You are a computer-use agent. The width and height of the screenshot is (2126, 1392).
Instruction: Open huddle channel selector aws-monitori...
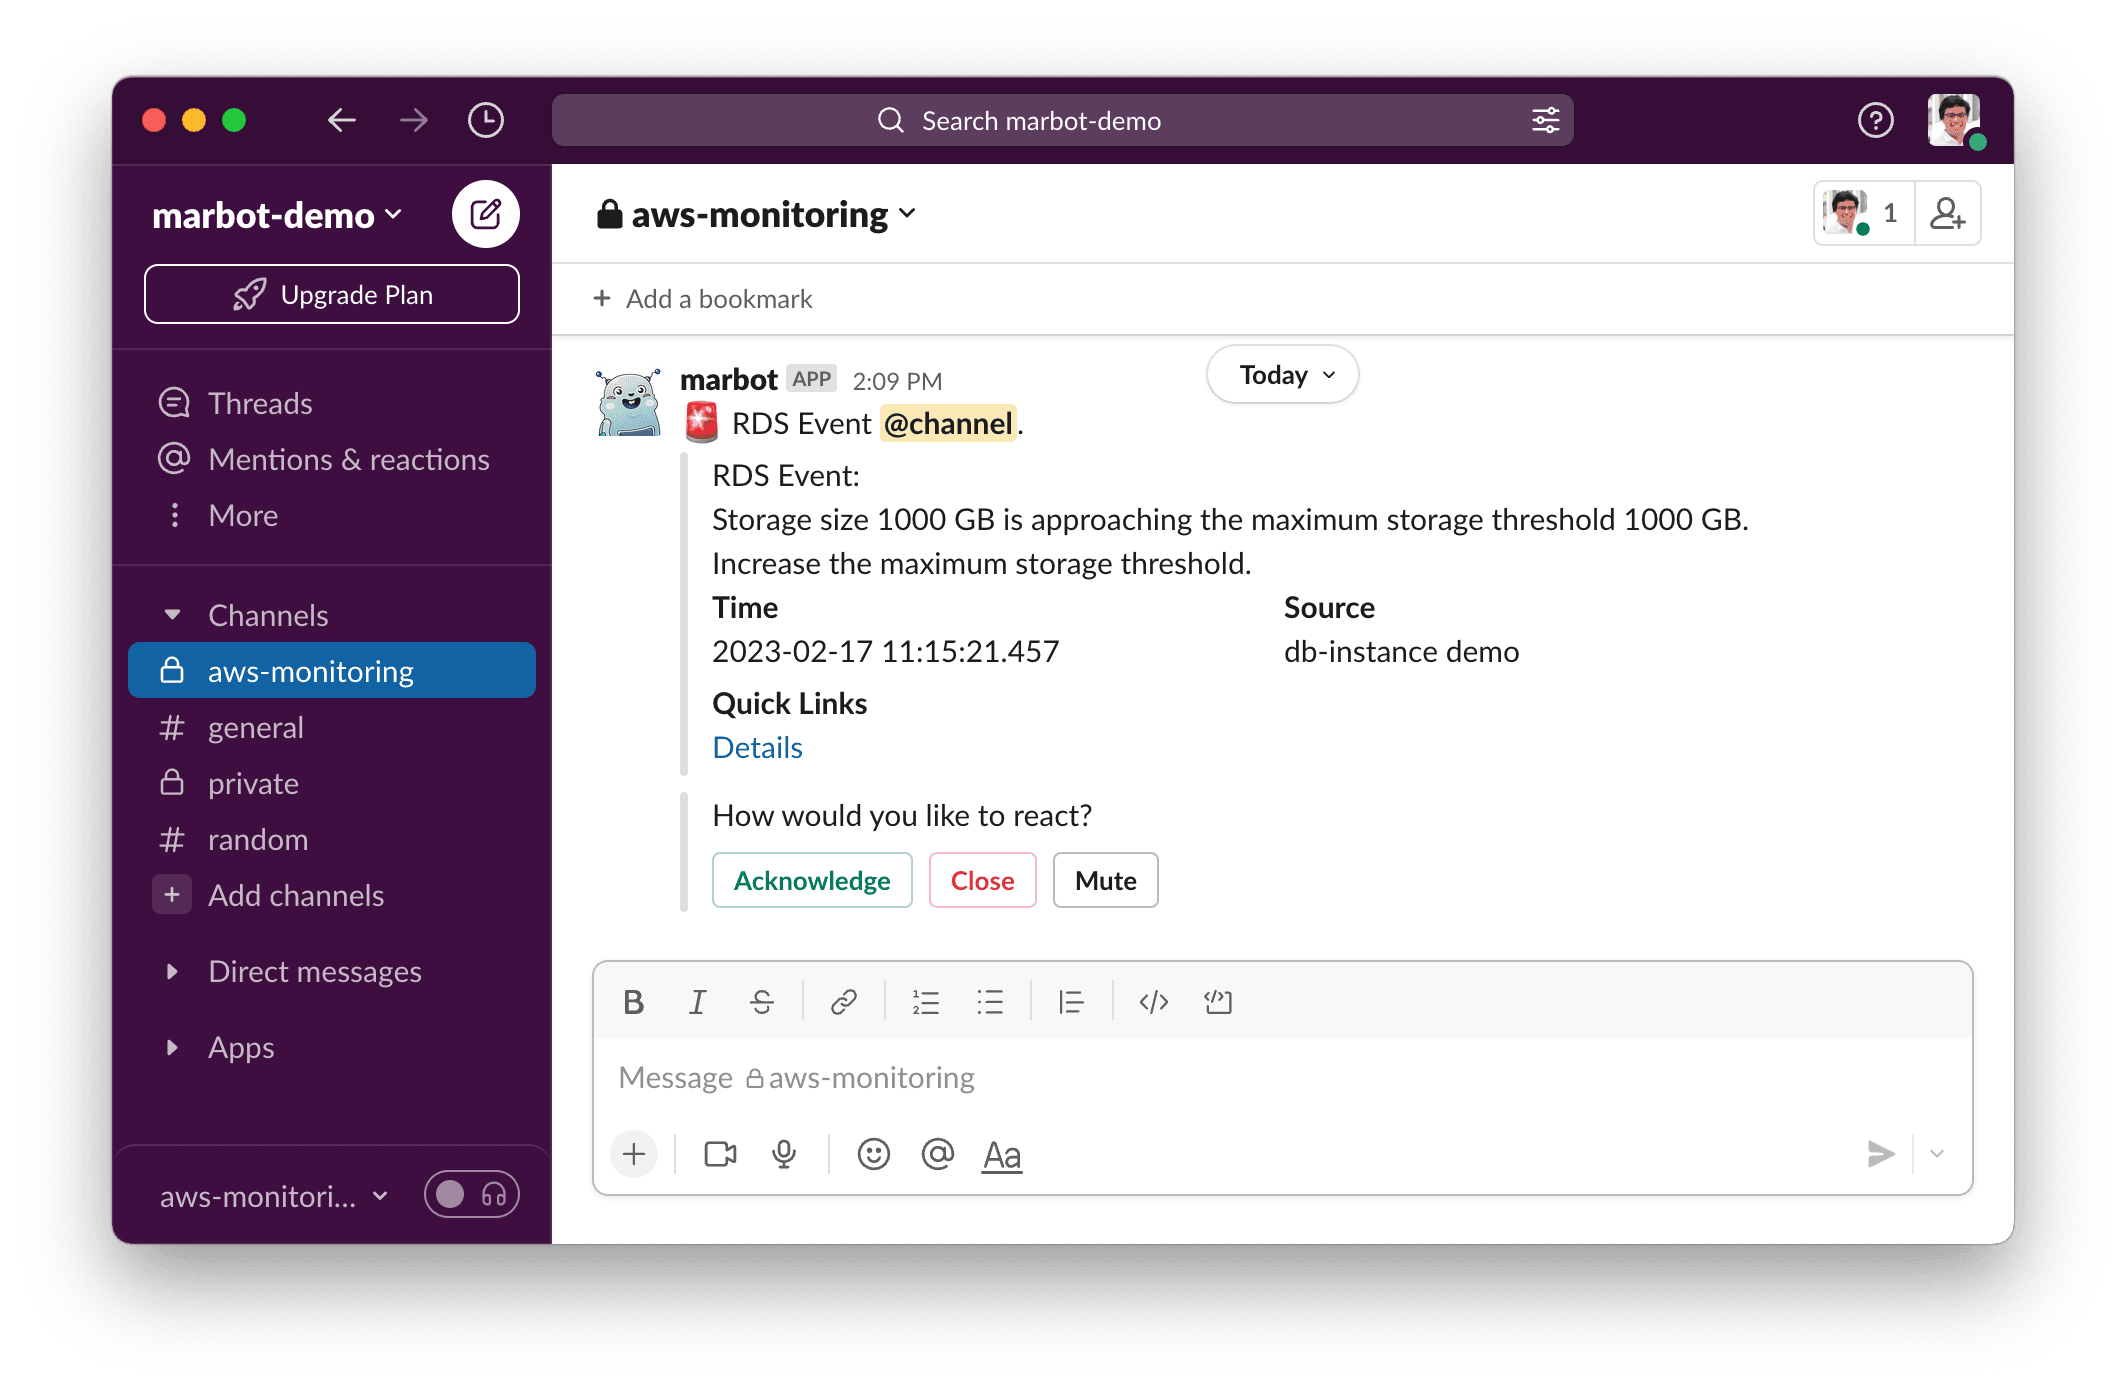click(x=274, y=1196)
